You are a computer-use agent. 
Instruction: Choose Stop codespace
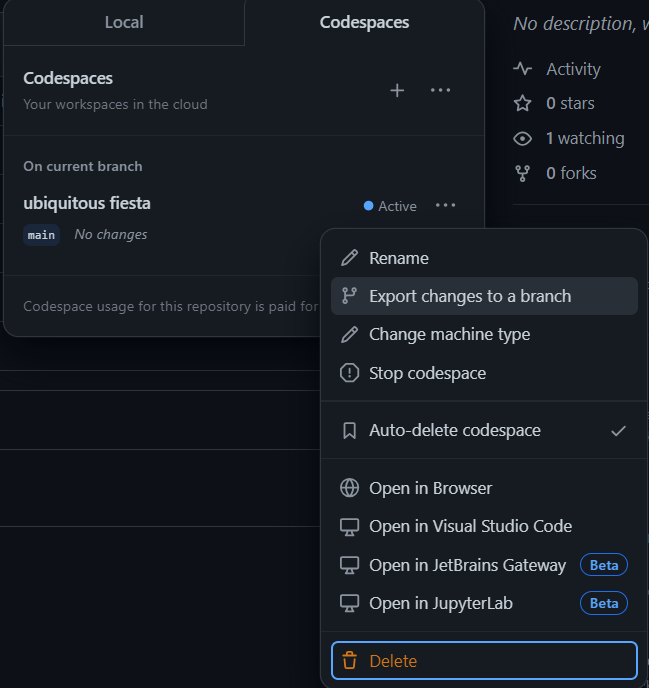coord(484,373)
